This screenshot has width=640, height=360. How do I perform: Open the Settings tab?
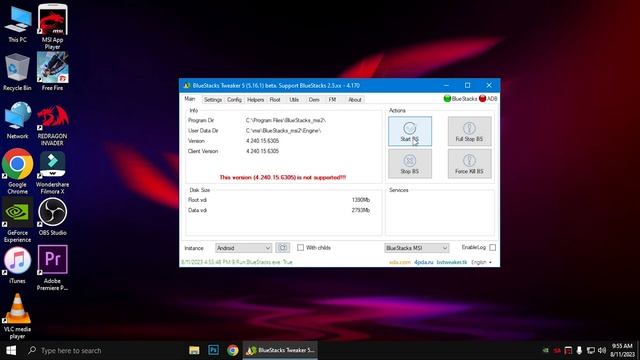(x=213, y=100)
